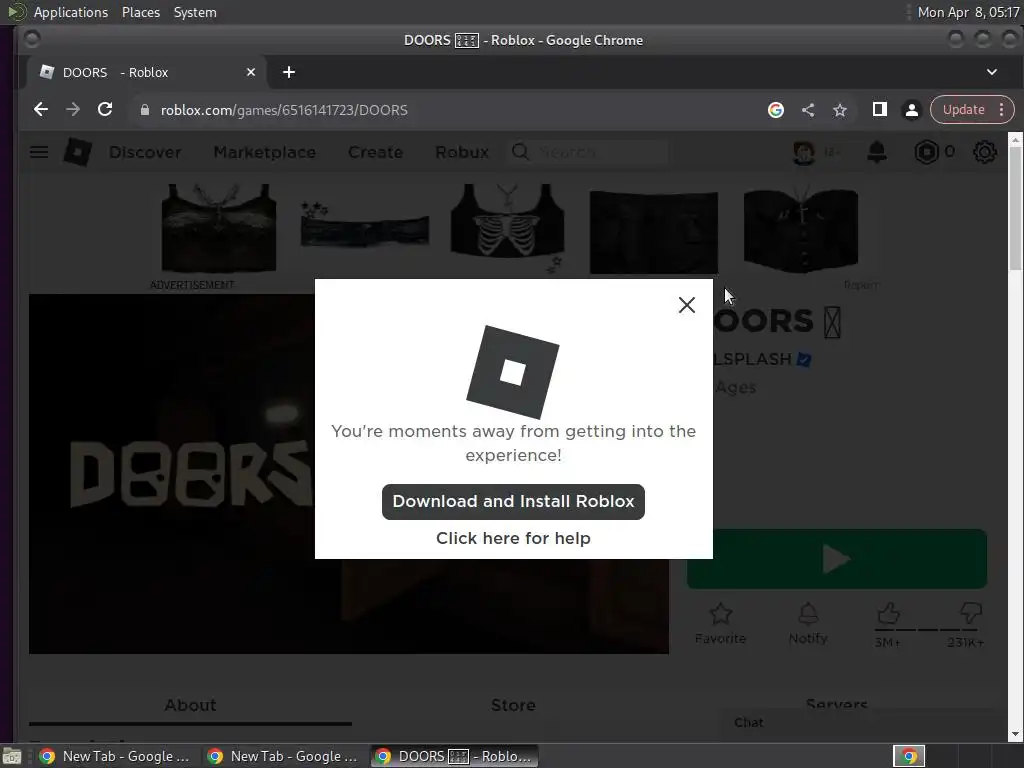The height and width of the screenshot is (768, 1024).
Task: Open the user avatar profile
Action: (x=804, y=152)
